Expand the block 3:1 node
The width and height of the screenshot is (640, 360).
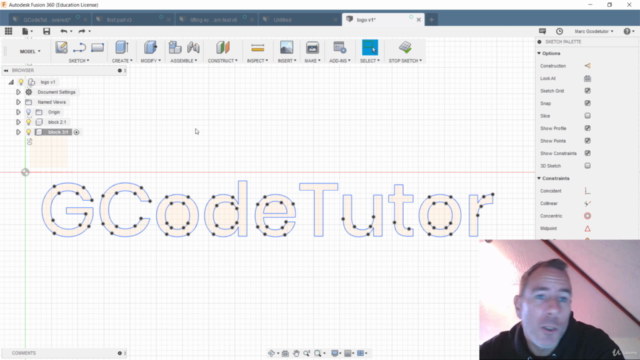pyautogui.click(x=18, y=132)
